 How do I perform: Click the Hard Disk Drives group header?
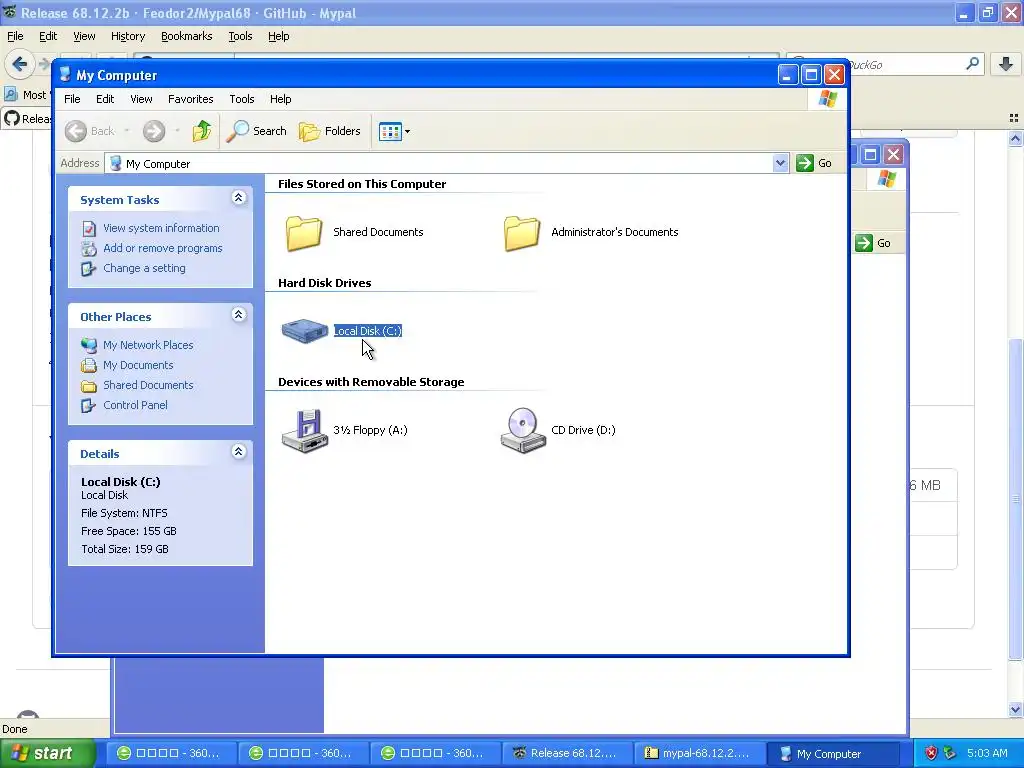tap(325, 283)
